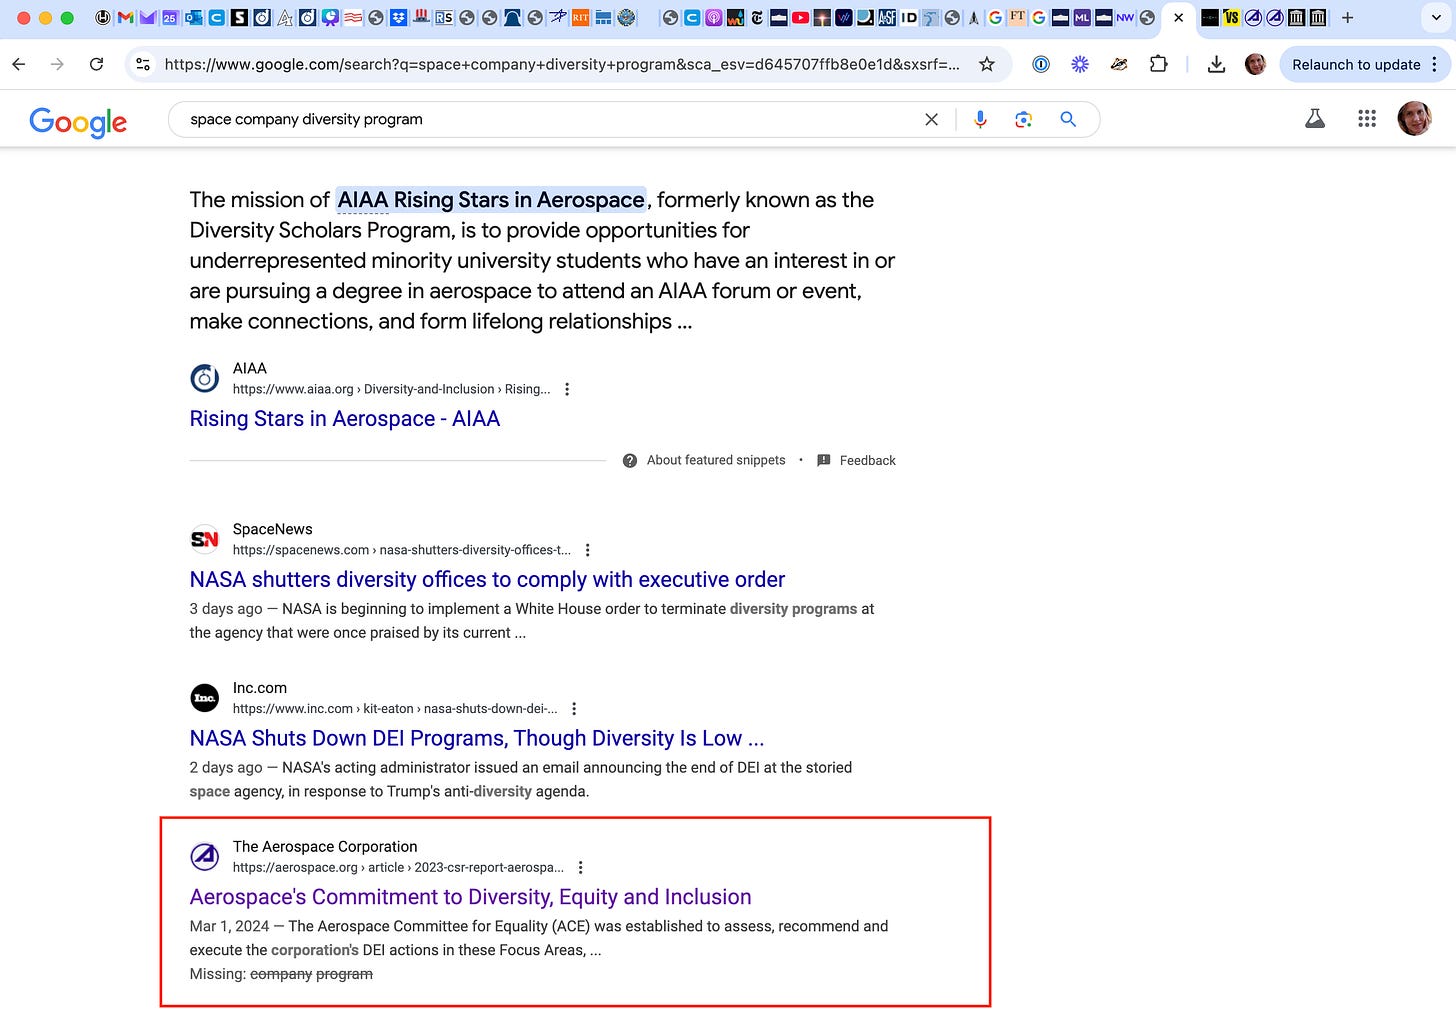This screenshot has width=1456, height=1034.
Task: Switch to the Outlook pinned tab
Action: [x=193, y=17]
